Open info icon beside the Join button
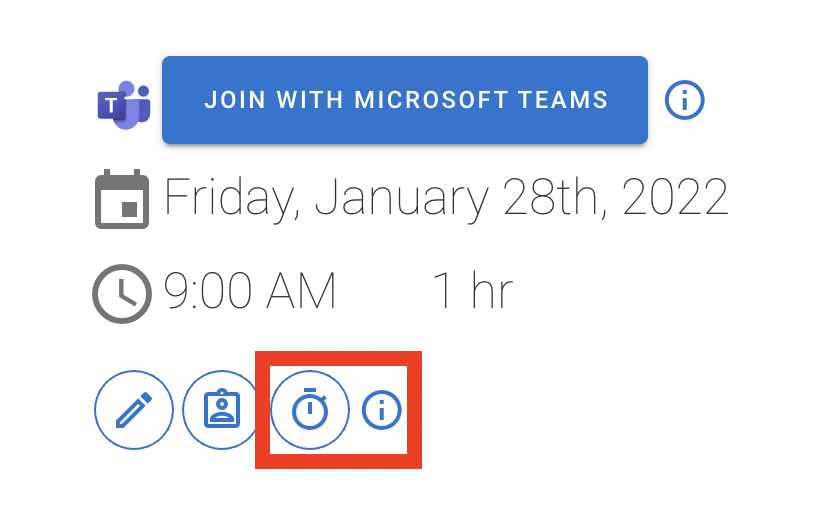 tap(684, 100)
